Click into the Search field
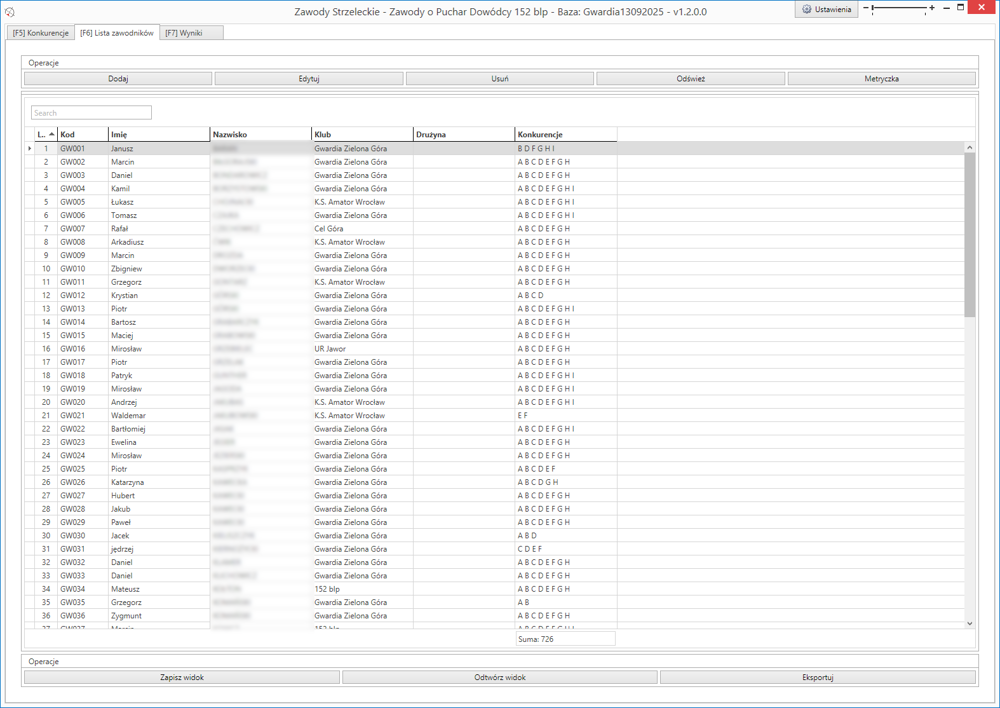Screen dimensions: 1000x708 (91, 113)
